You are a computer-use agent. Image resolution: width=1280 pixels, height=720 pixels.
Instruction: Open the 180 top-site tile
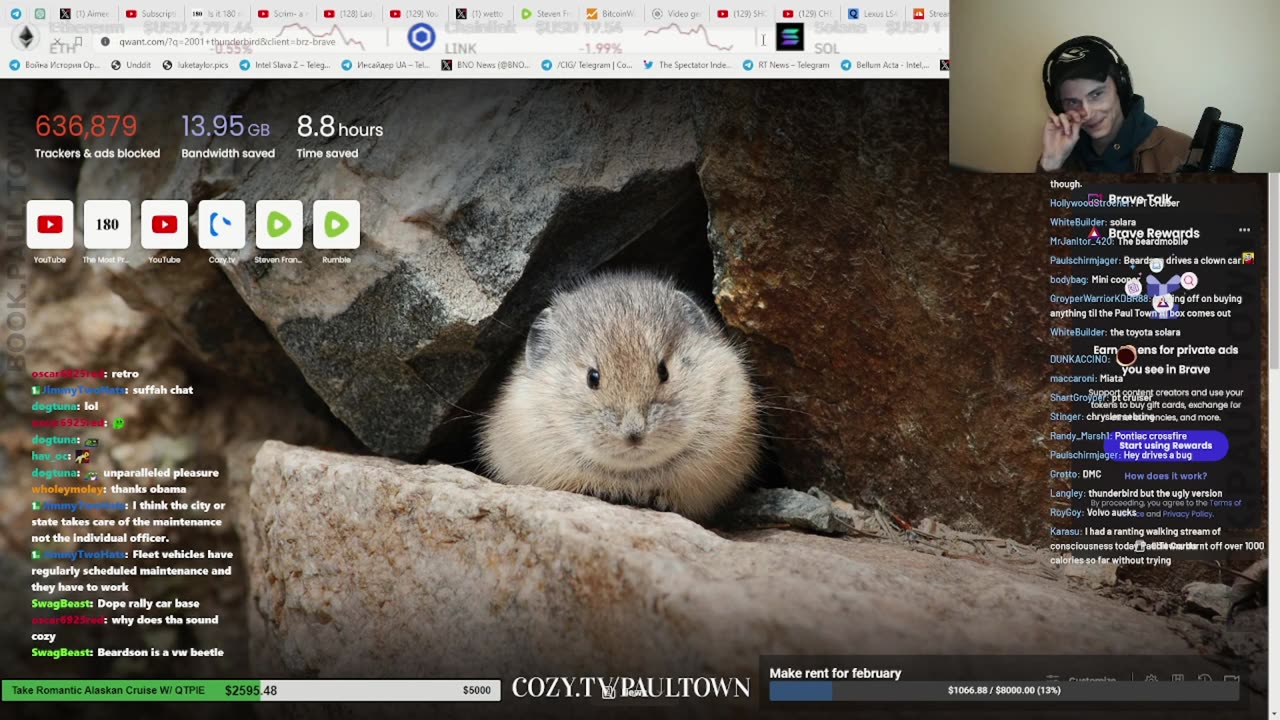point(107,224)
